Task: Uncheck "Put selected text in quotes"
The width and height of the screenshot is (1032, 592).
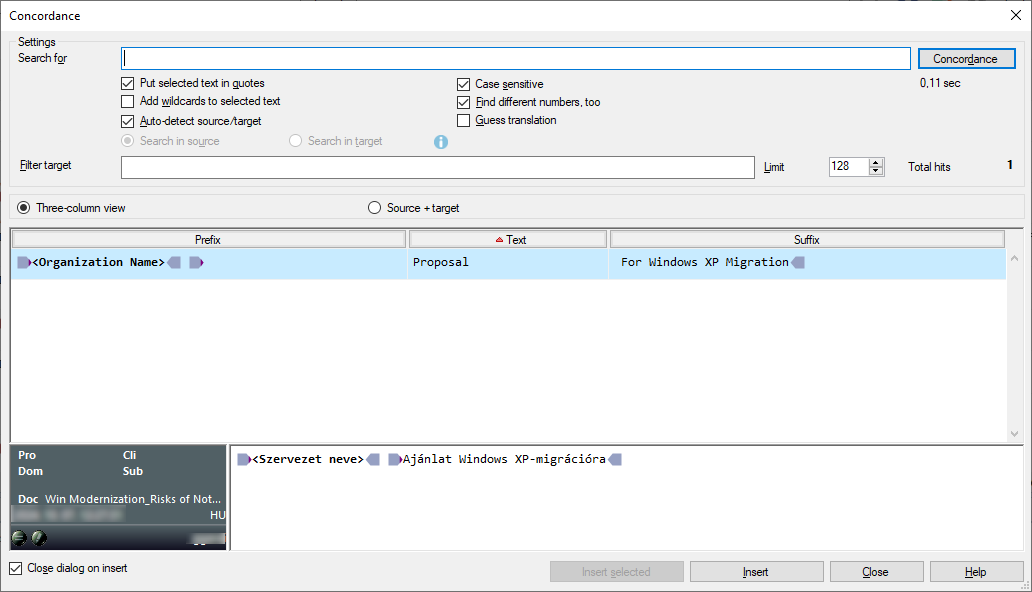Action: [x=127, y=83]
